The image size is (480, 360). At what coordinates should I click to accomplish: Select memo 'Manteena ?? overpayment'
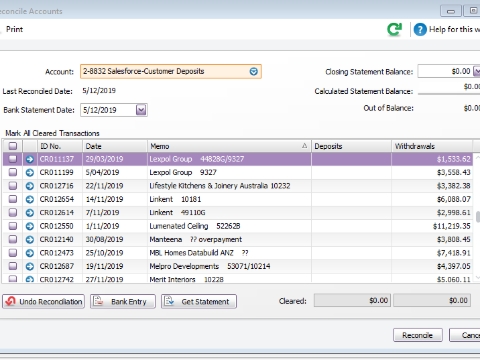[196, 239]
